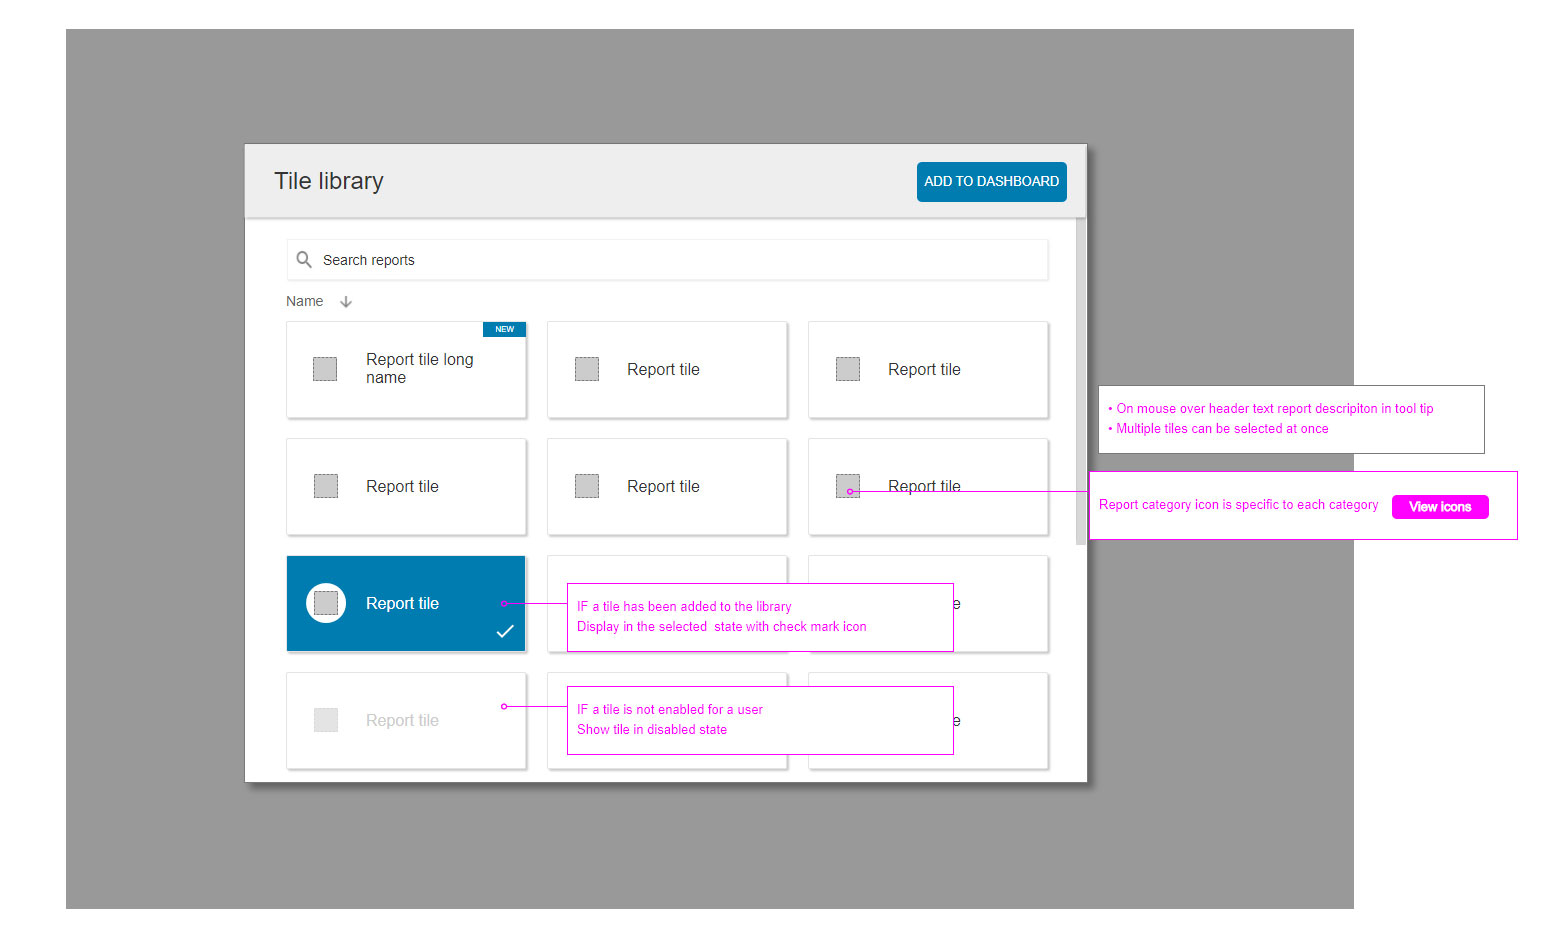Click the tile library vertical scrollbar
This screenshot has width=1546, height=950.
1080,380
